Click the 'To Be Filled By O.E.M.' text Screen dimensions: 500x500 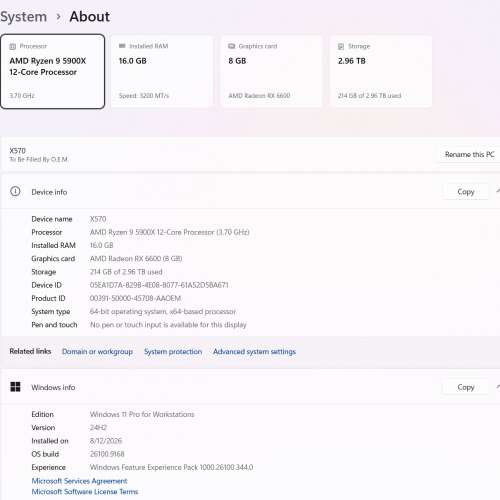38,159
